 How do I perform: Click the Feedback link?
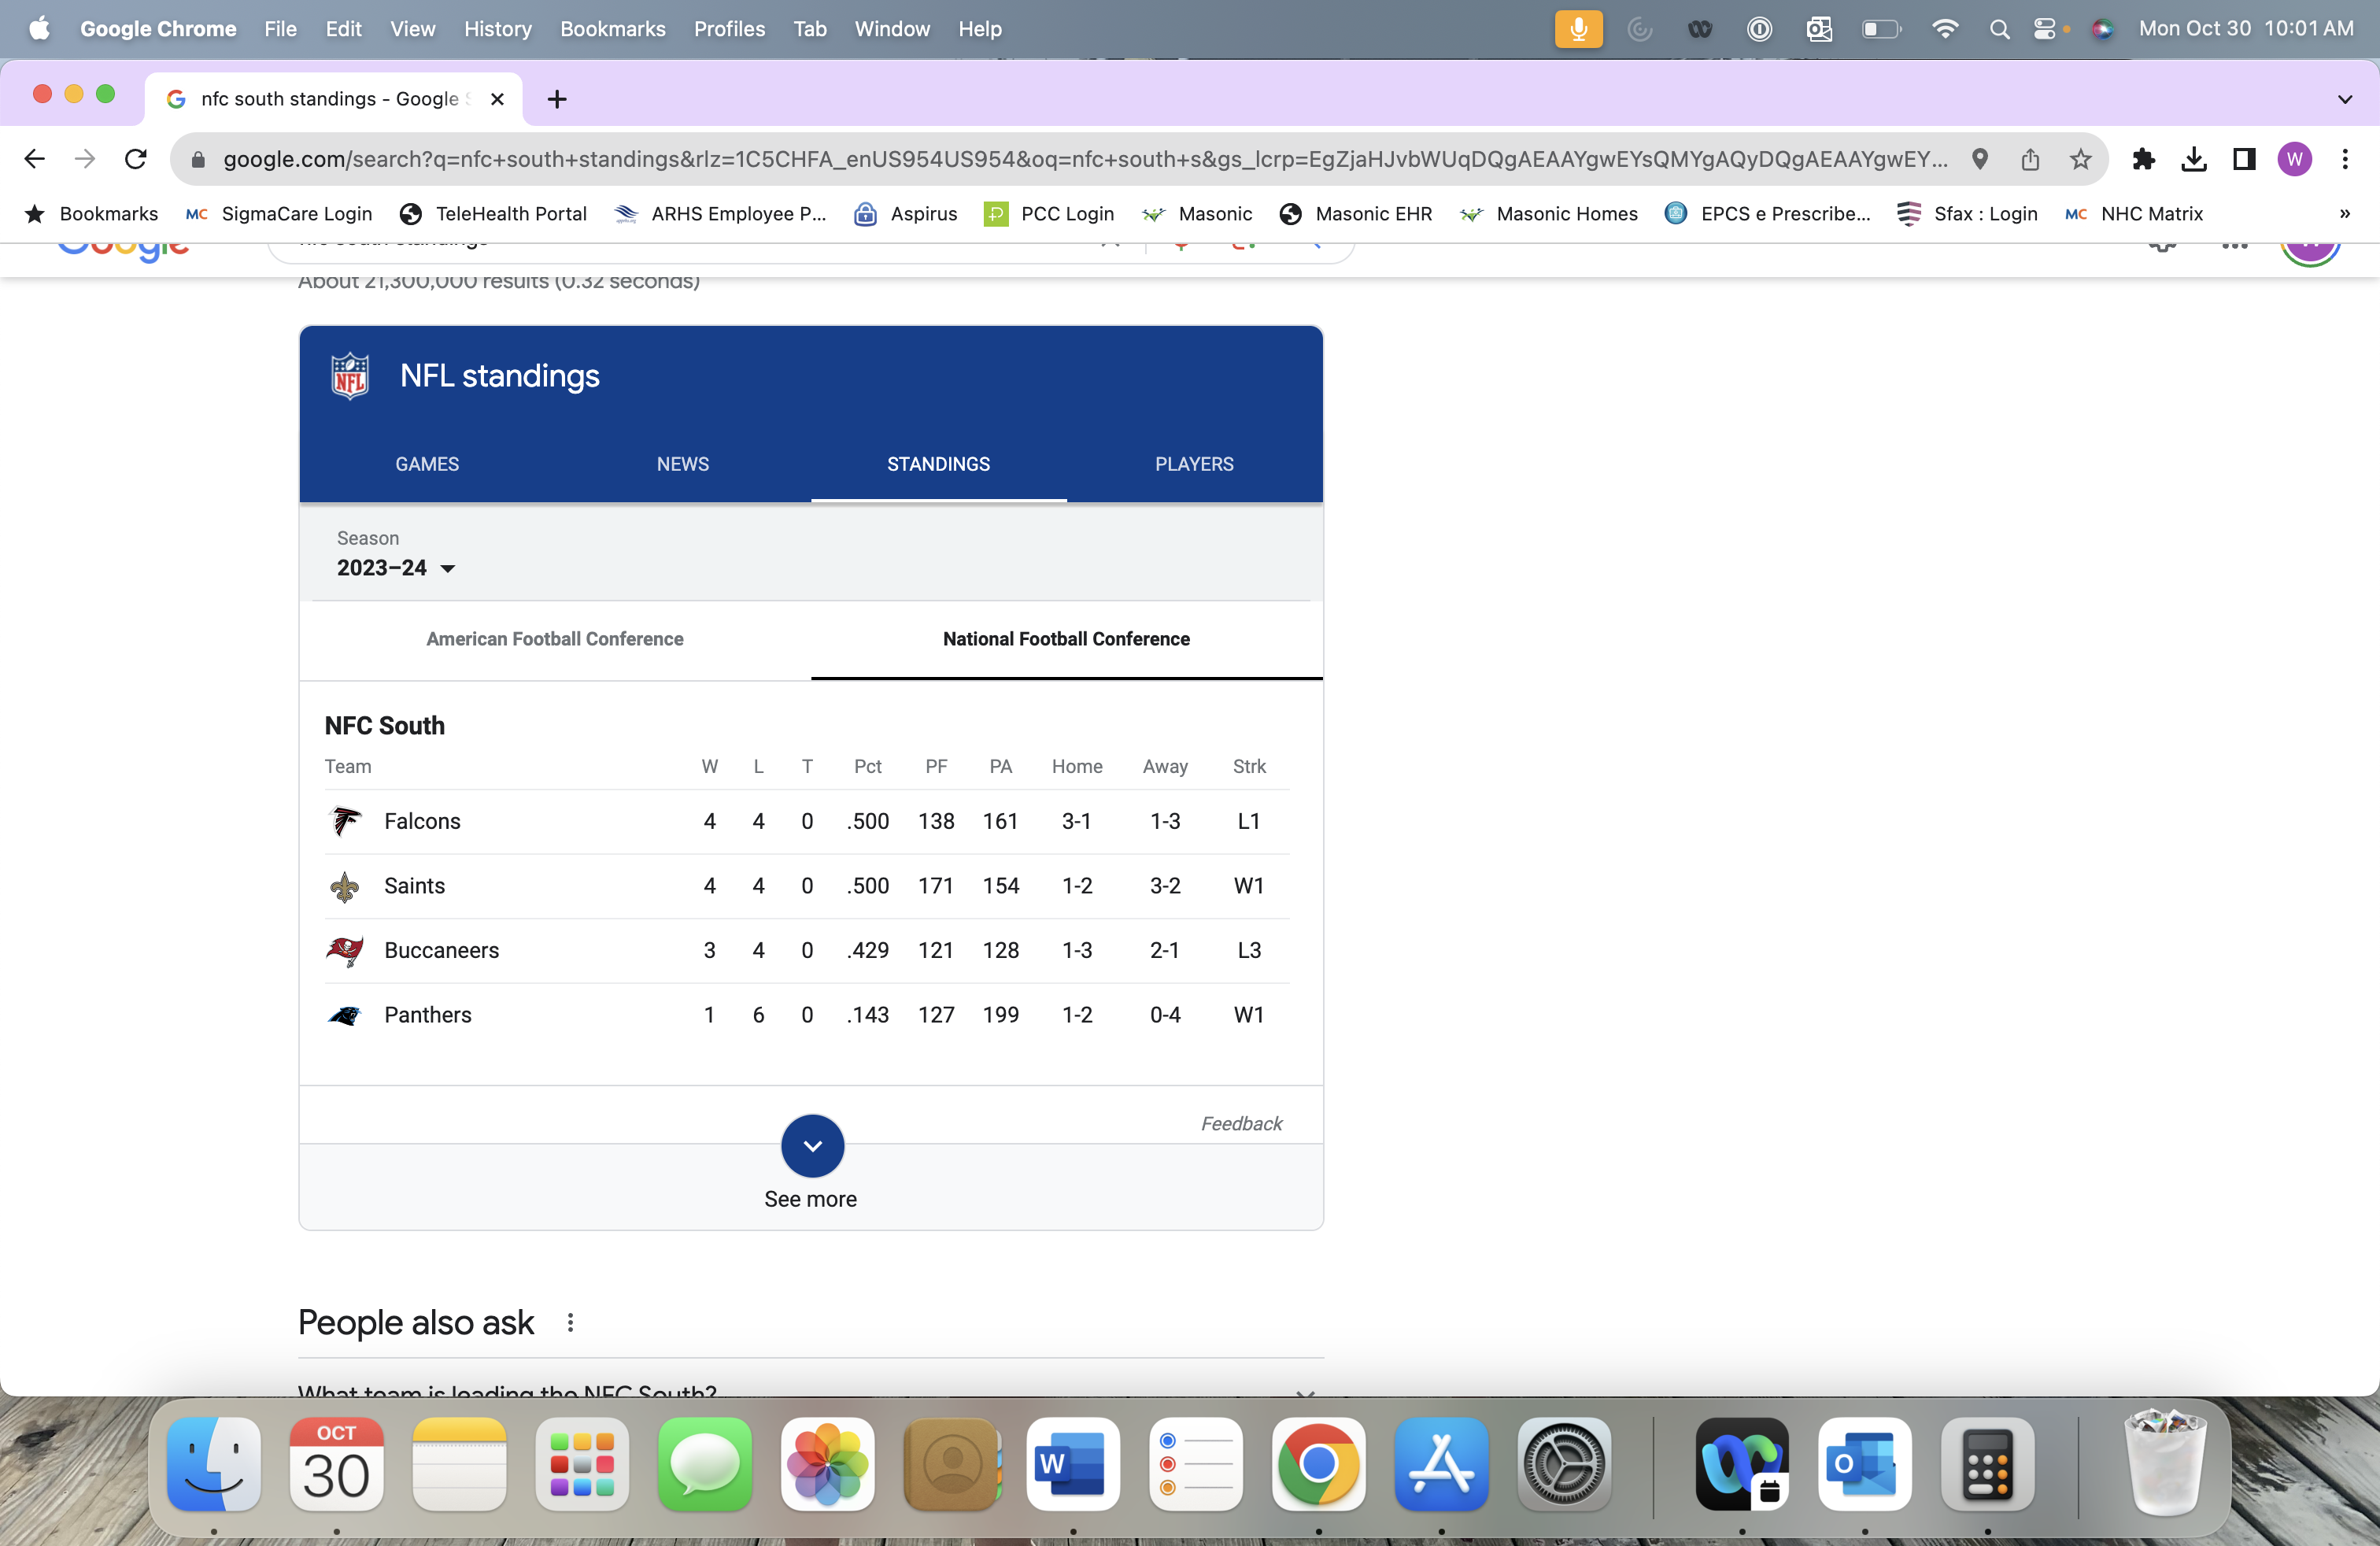pos(1241,1123)
